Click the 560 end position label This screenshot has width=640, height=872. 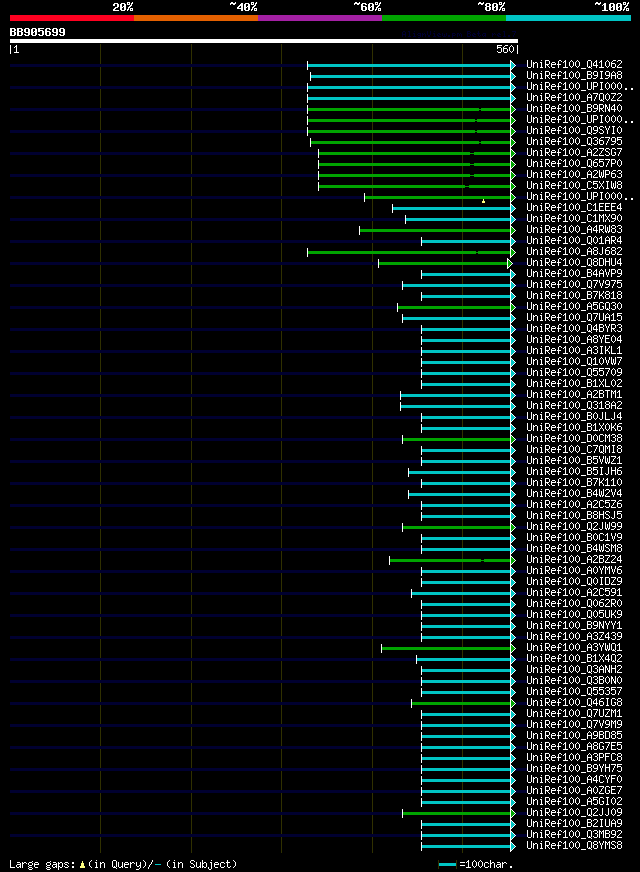click(505, 49)
